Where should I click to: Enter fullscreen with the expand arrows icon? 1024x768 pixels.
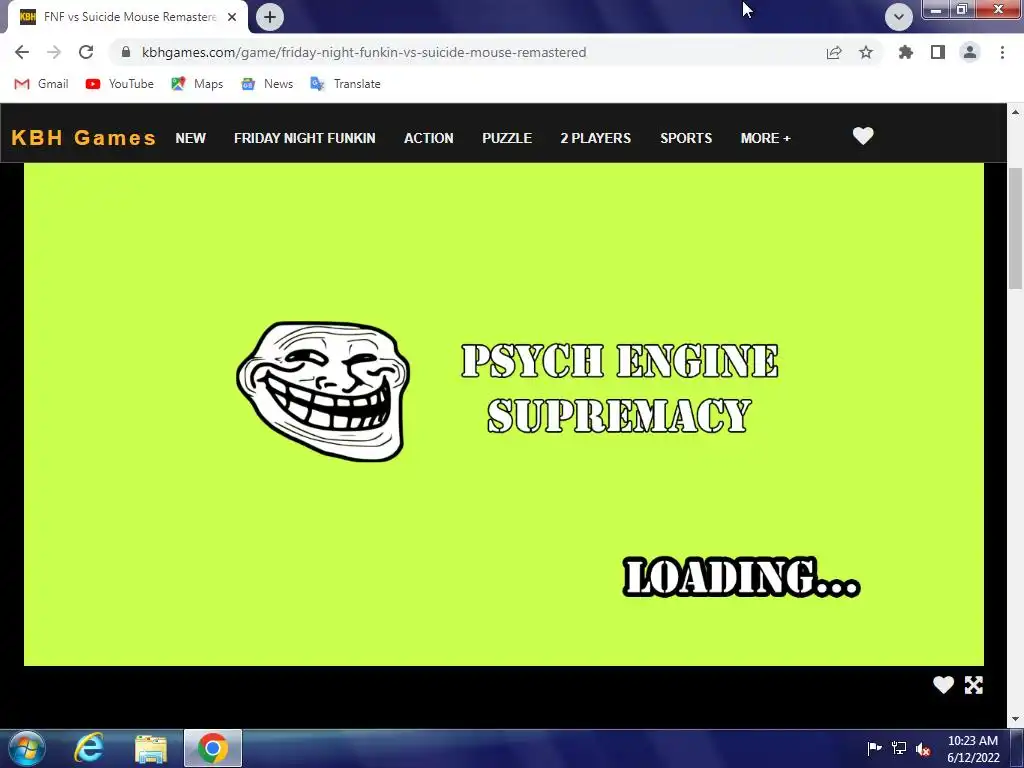974,685
